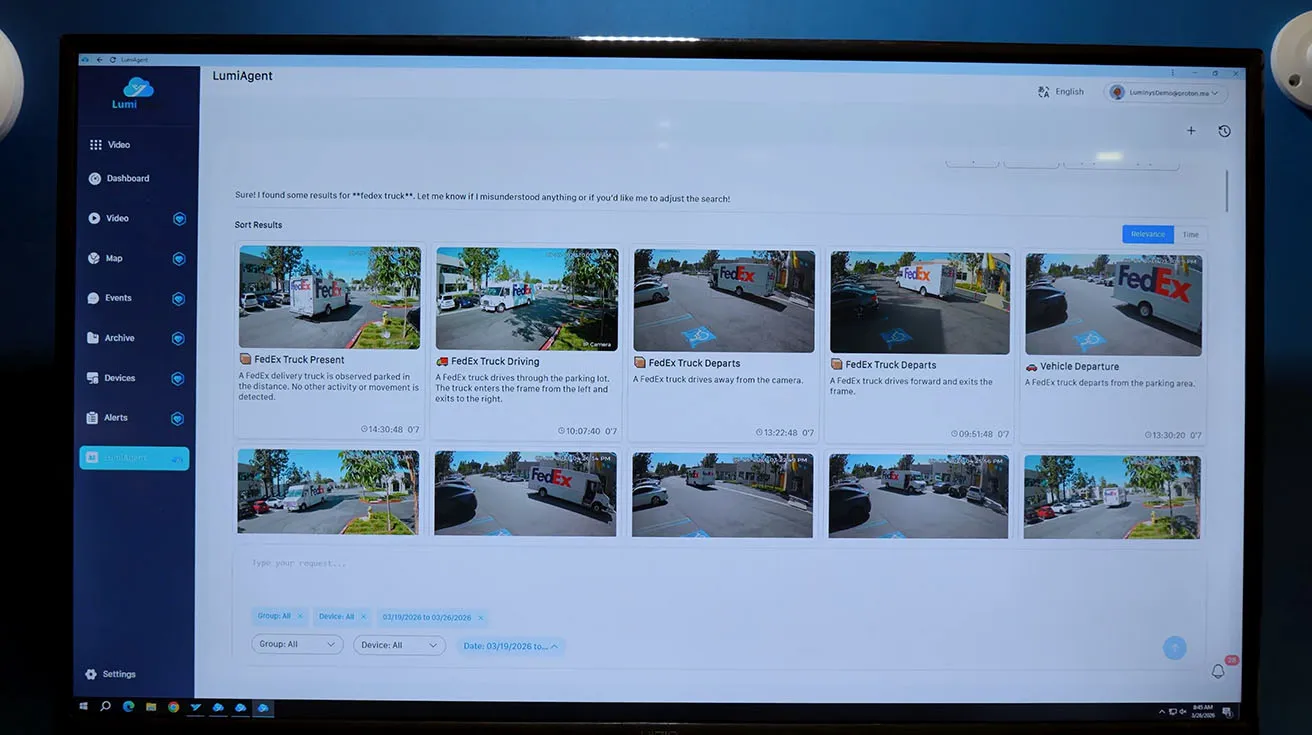Screen dimensions: 1312x735
Task: Click the blue send arrow button
Action: point(1175,648)
